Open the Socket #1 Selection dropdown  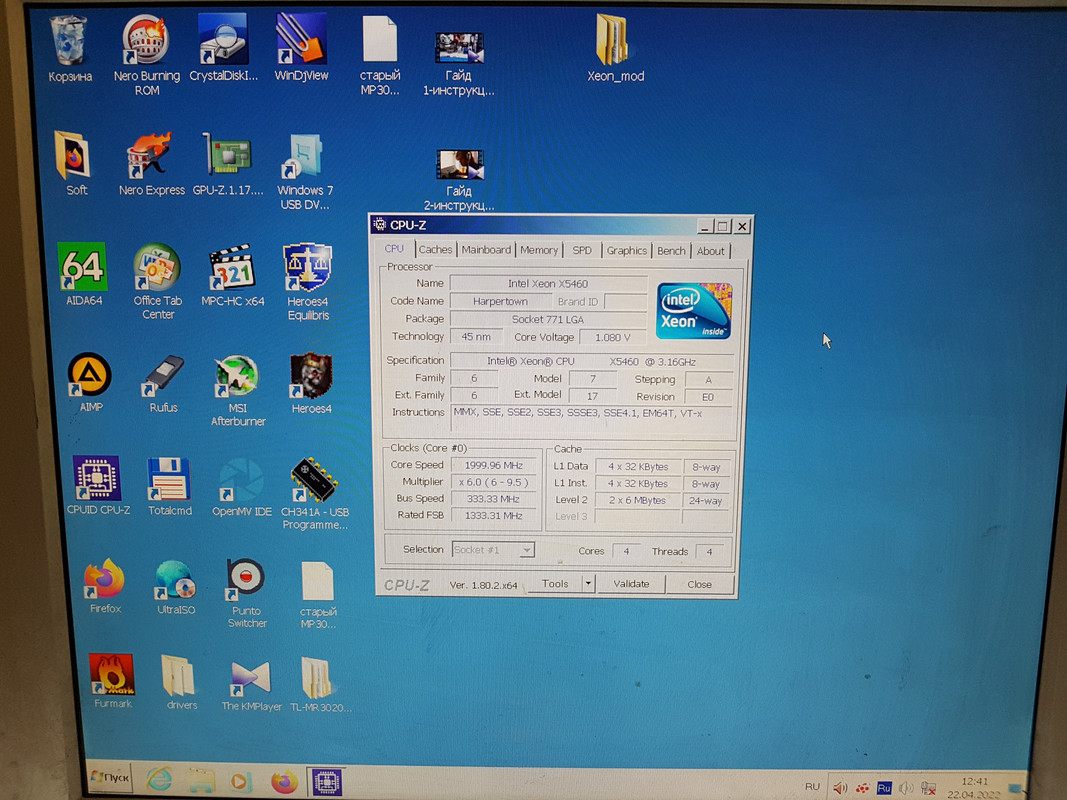pos(493,550)
